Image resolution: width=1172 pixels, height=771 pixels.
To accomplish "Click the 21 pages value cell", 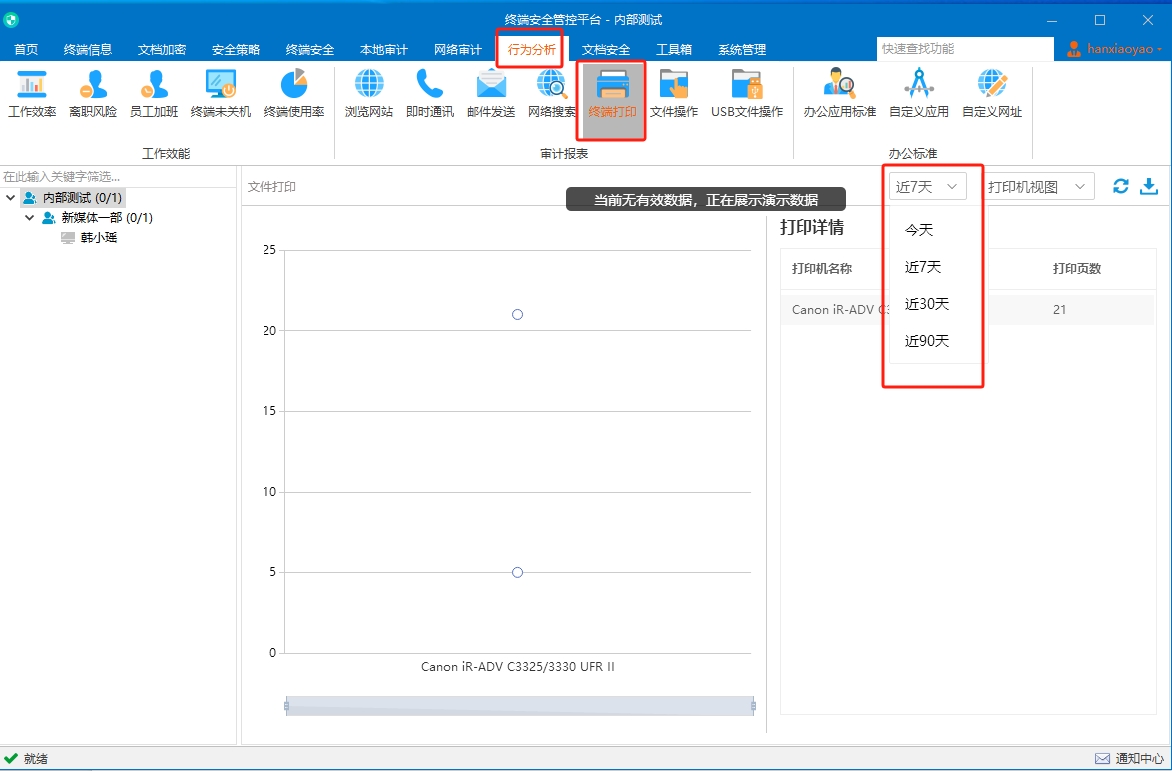I will tap(1059, 309).
